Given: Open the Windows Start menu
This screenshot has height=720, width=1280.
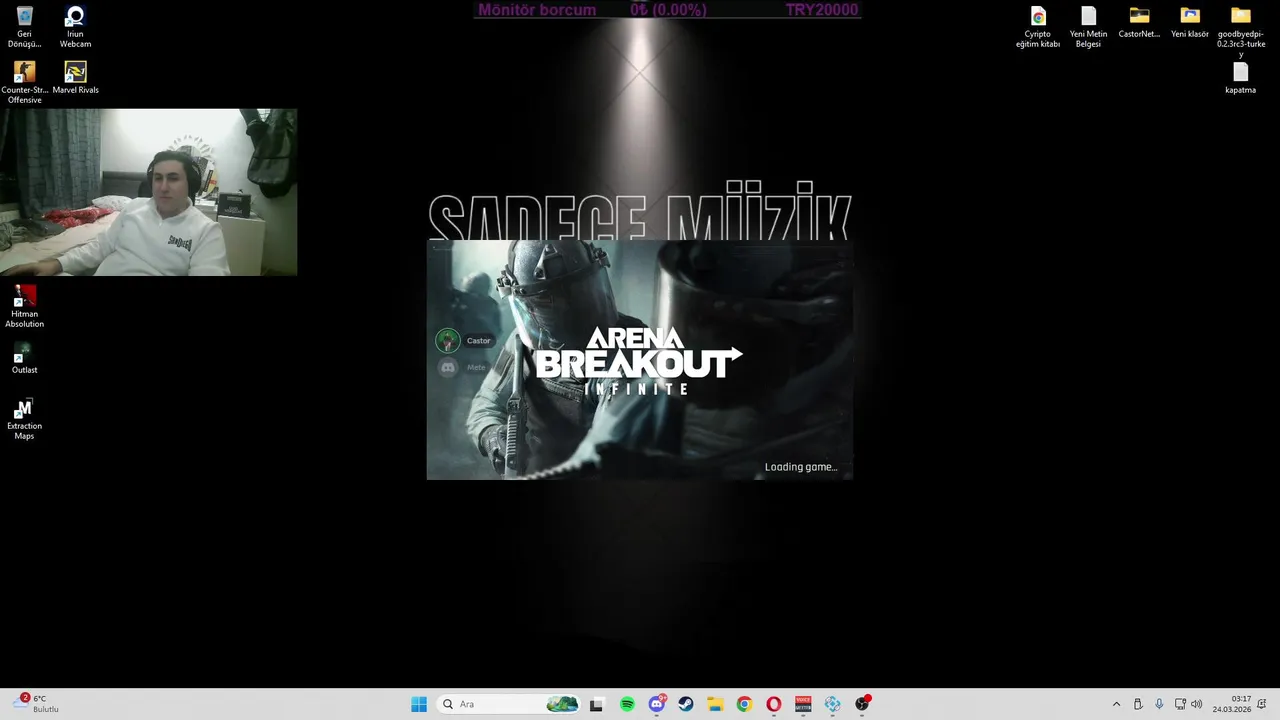Looking at the screenshot, I should pos(419,704).
